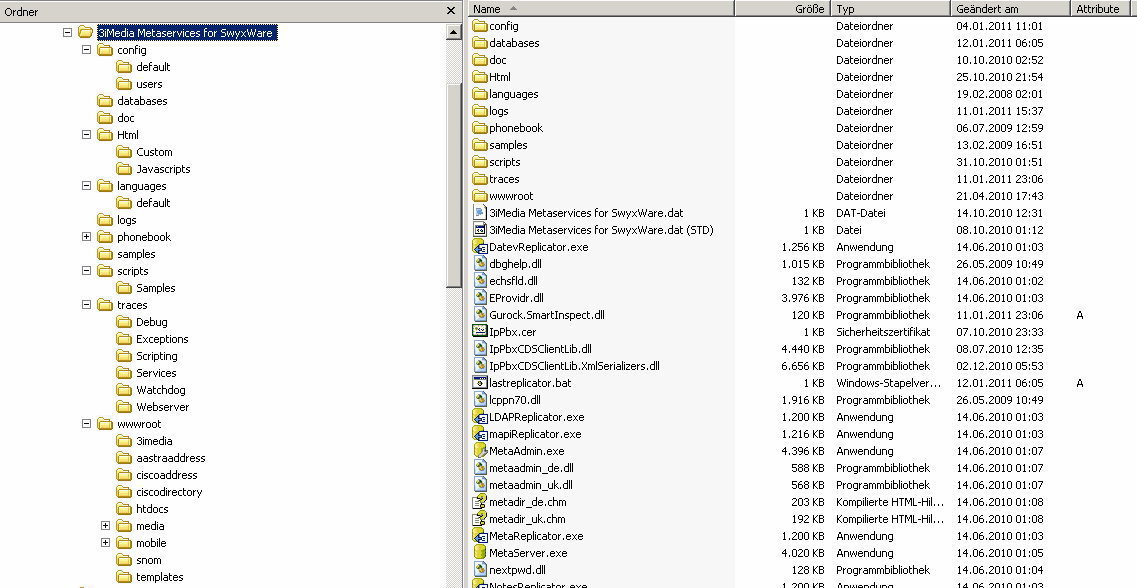Expand the phonebook folder in the tree
Viewport: 1137px width, 588px height.
[x=86, y=237]
